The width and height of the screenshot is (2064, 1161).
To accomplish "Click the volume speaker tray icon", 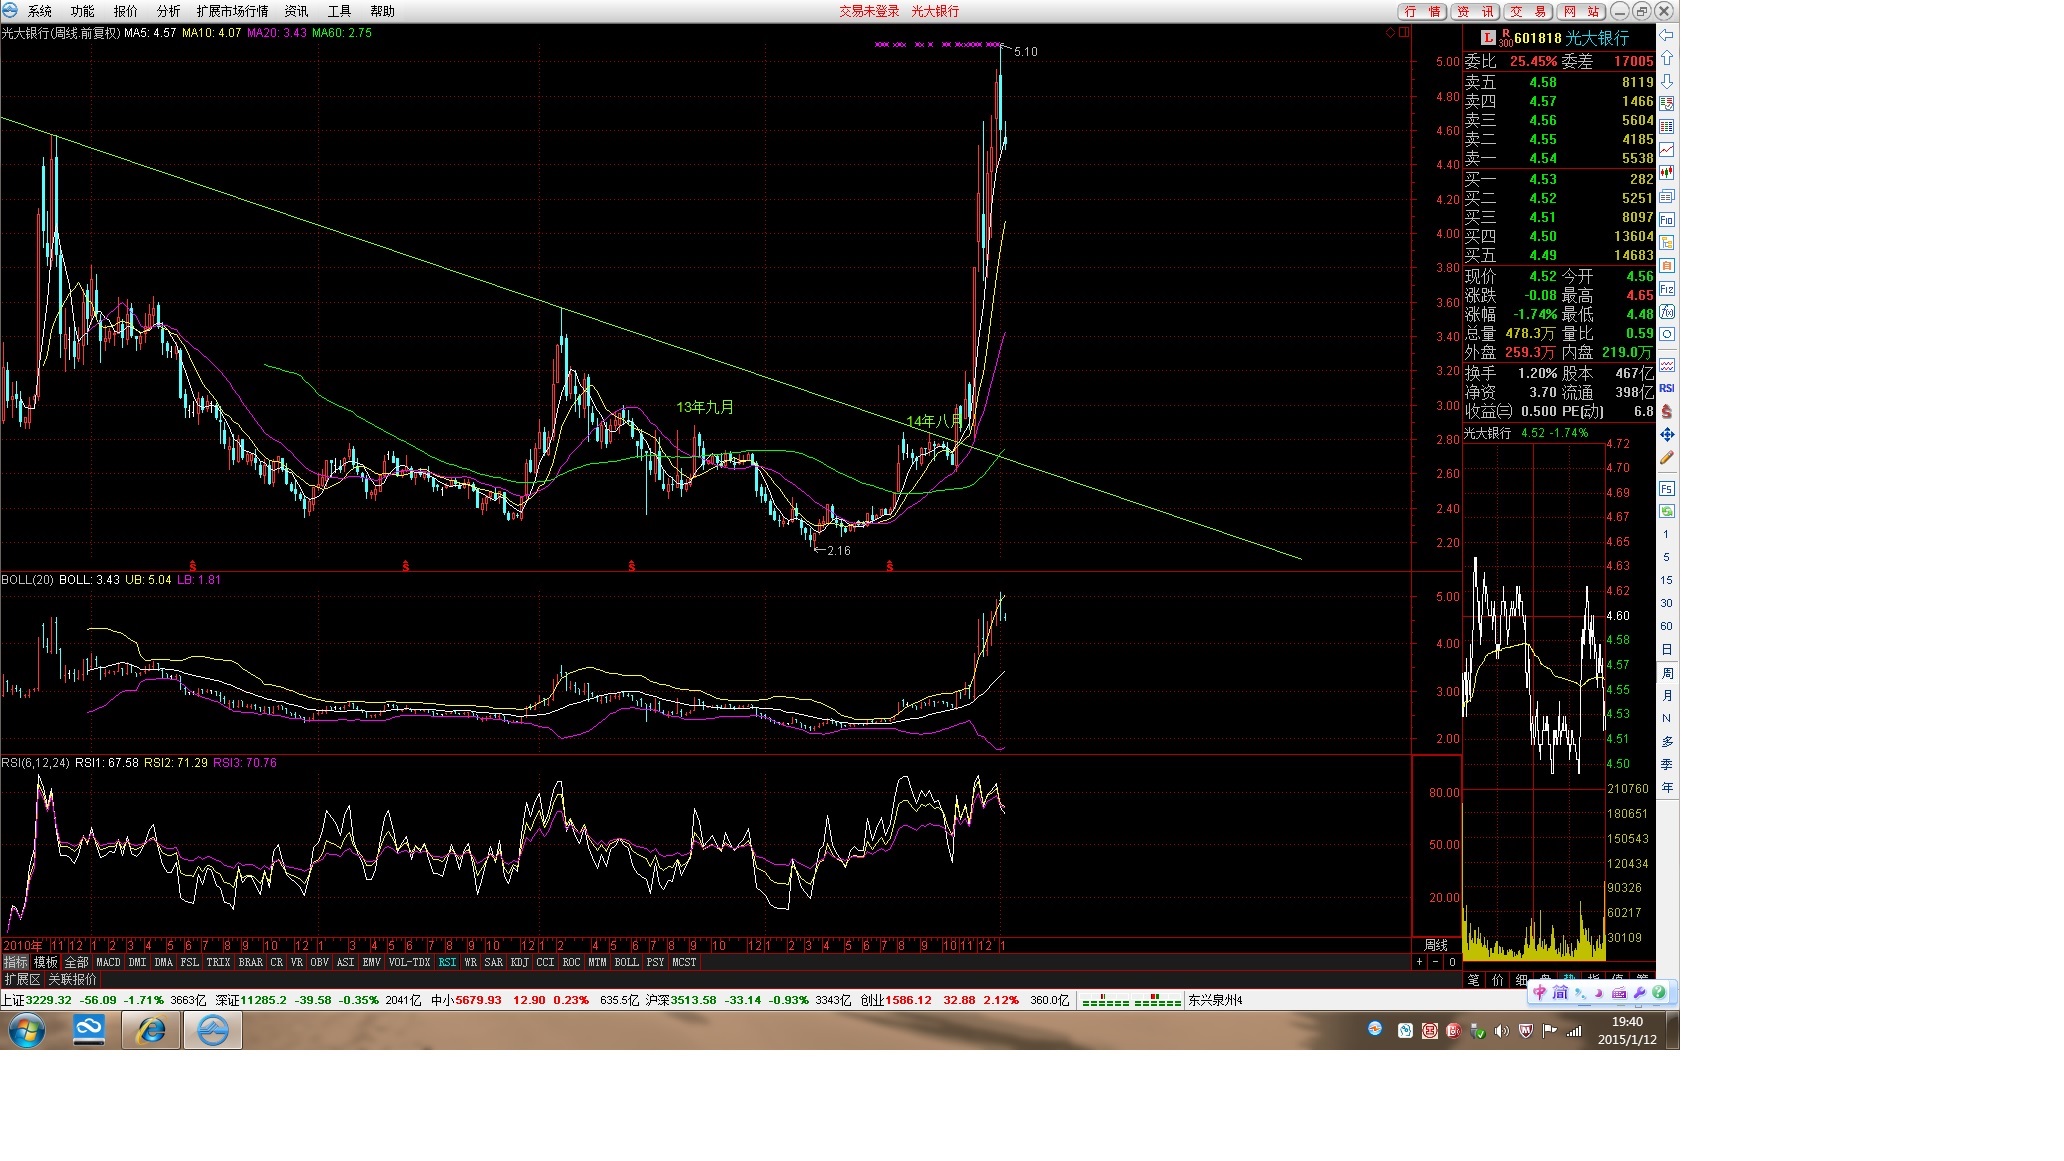I will point(1501,1031).
